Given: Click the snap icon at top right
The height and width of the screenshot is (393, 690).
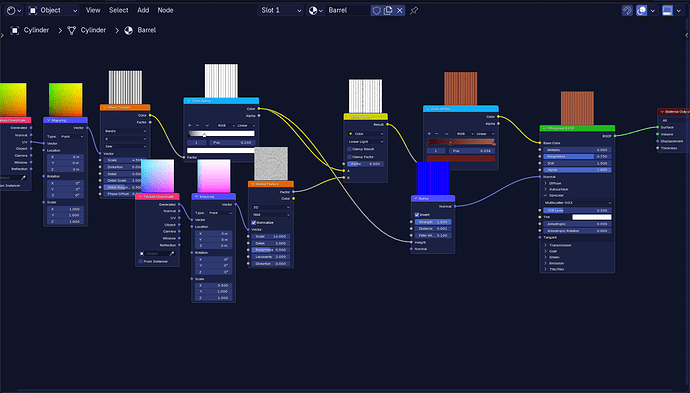Looking at the screenshot, I should coord(627,10).
